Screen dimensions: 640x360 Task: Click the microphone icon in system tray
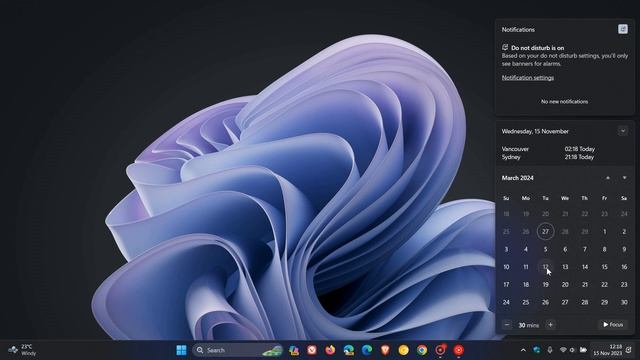click(x=550, y=350)
